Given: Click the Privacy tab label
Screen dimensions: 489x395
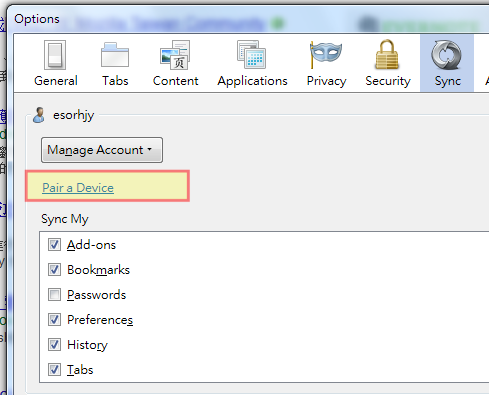Looking at the screenshot, I should click(x=326, y=81).
